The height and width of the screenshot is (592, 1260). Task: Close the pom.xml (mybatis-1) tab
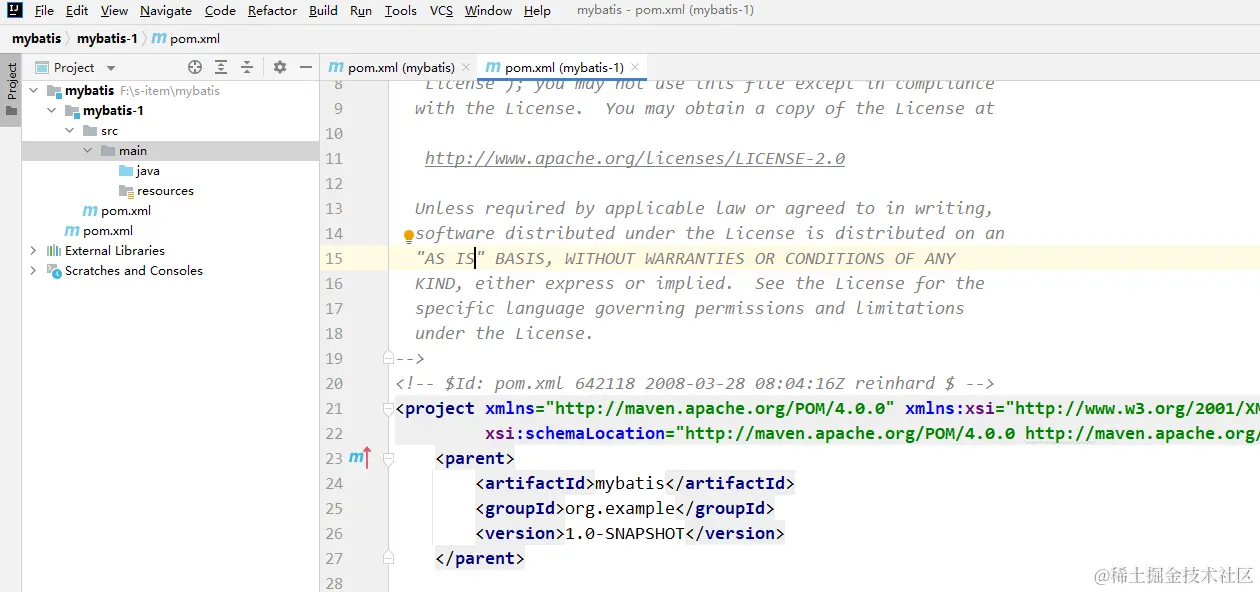click(x=635, y=67)
